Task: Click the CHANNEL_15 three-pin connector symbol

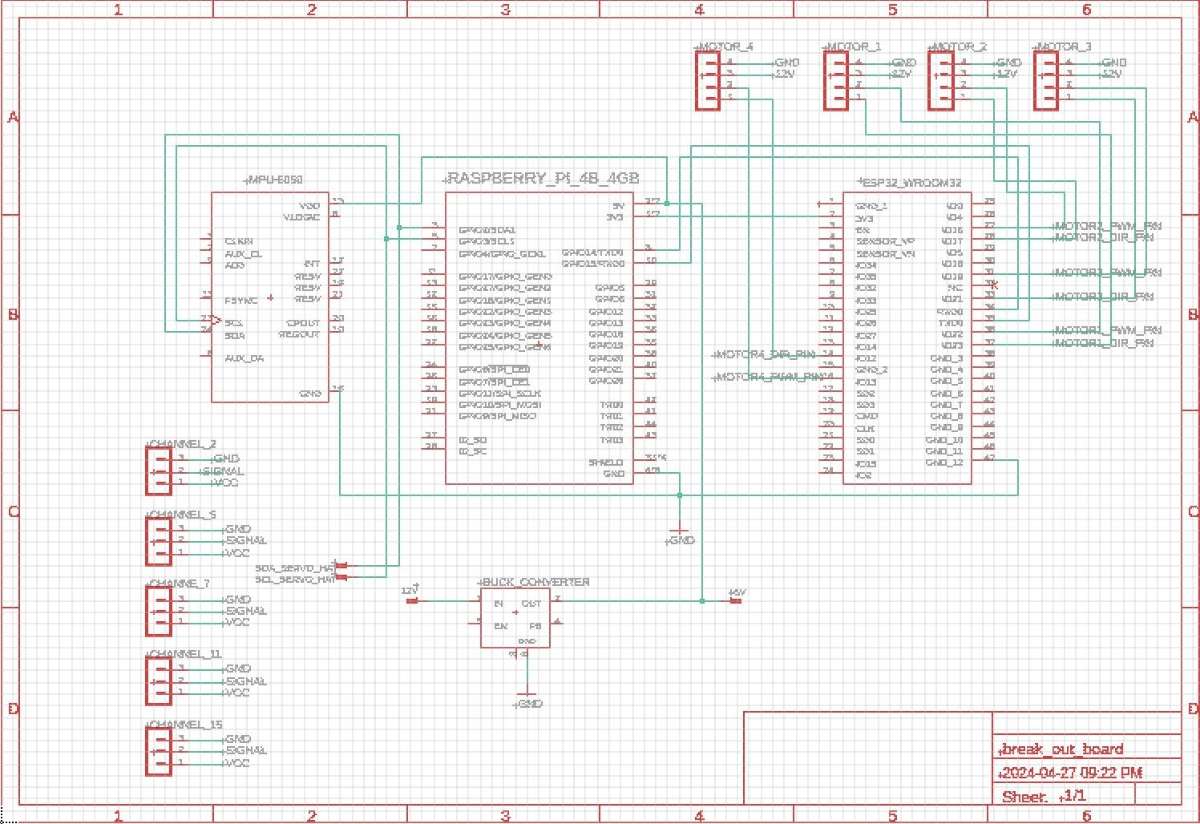Action: point(158,751)
